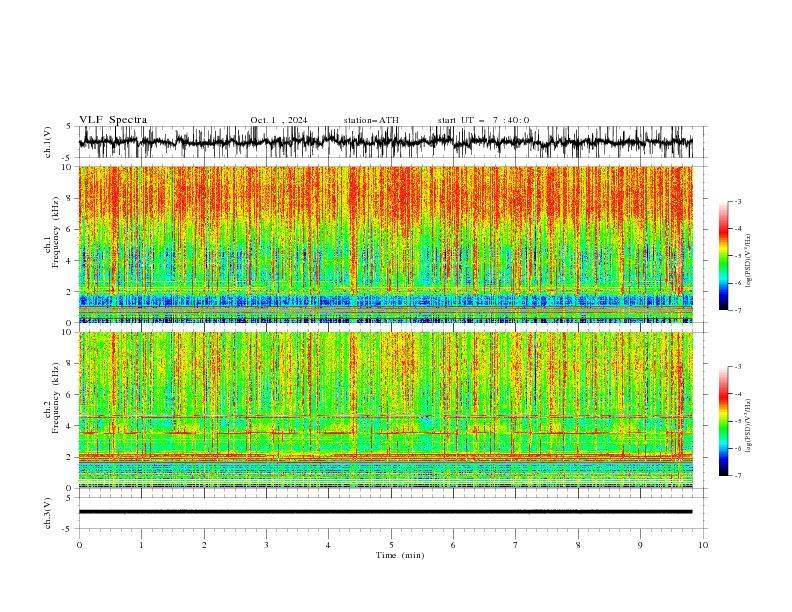Click the ch.2 spectrogram plot area
The width and height of the screenshot is (792, 612).
pyautogui.click(x=385, y=410)
